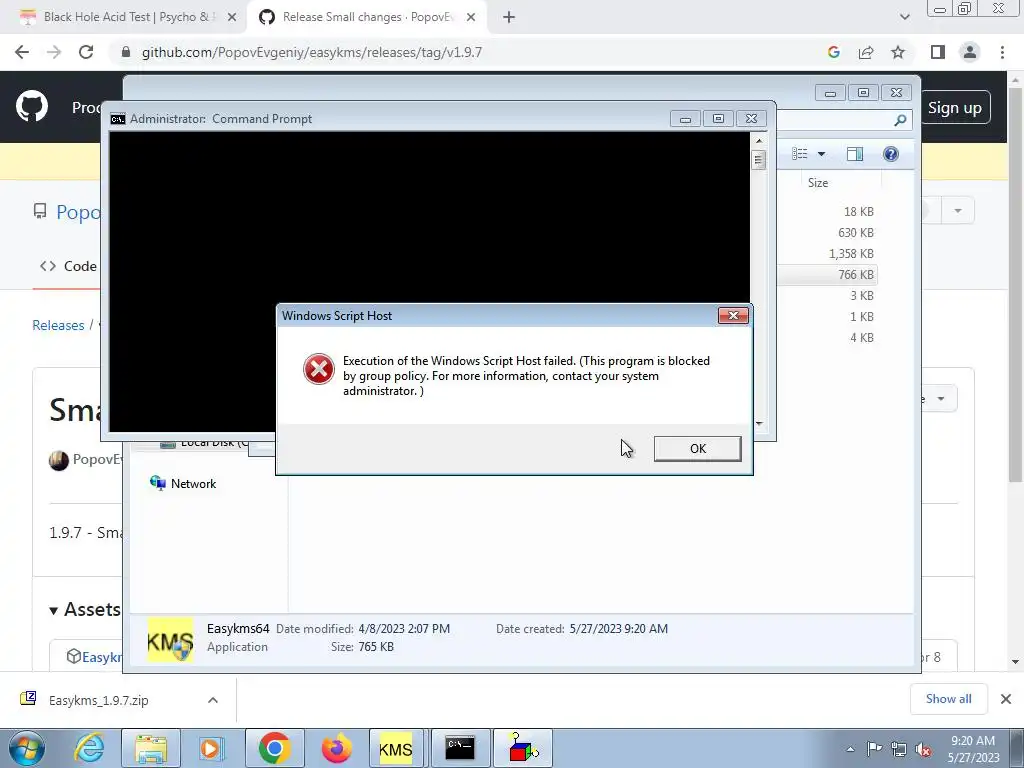1024x768 pixels.
Task: Toggle the Chrome side panel icon
Action: point(938,52)
